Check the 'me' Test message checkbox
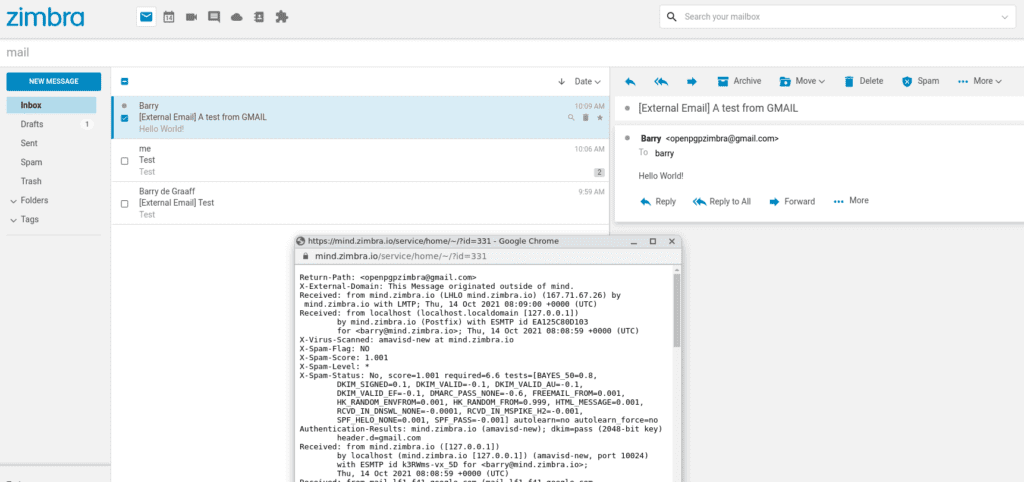 (125, 161)
